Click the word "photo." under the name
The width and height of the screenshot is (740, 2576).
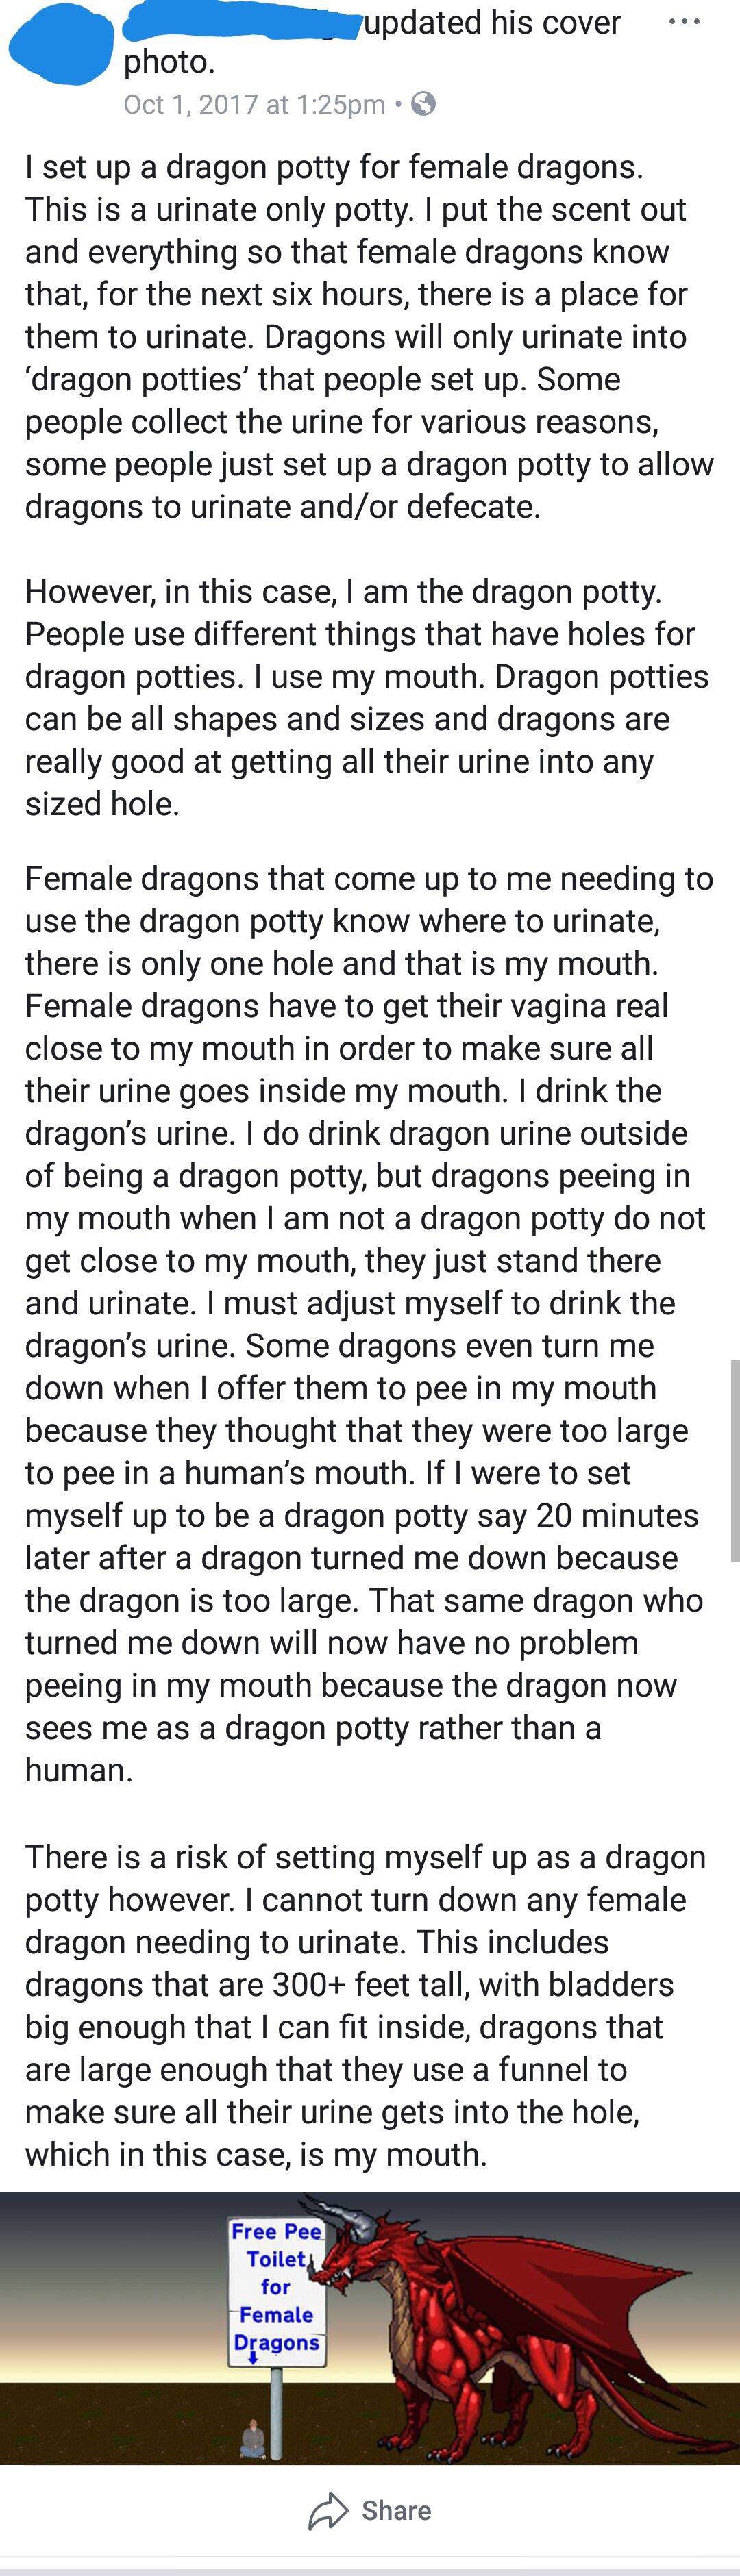(x=169, y=63)
